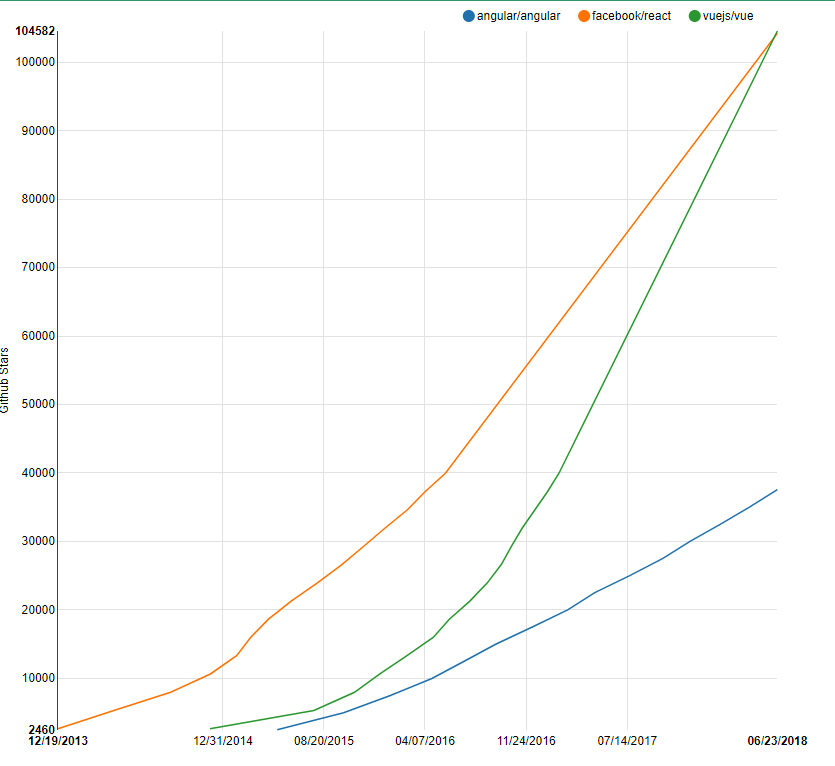This screenshot has height=766, width=835.
Task: Select the 100000 y-axis tick label
Action: coord(35,62)
